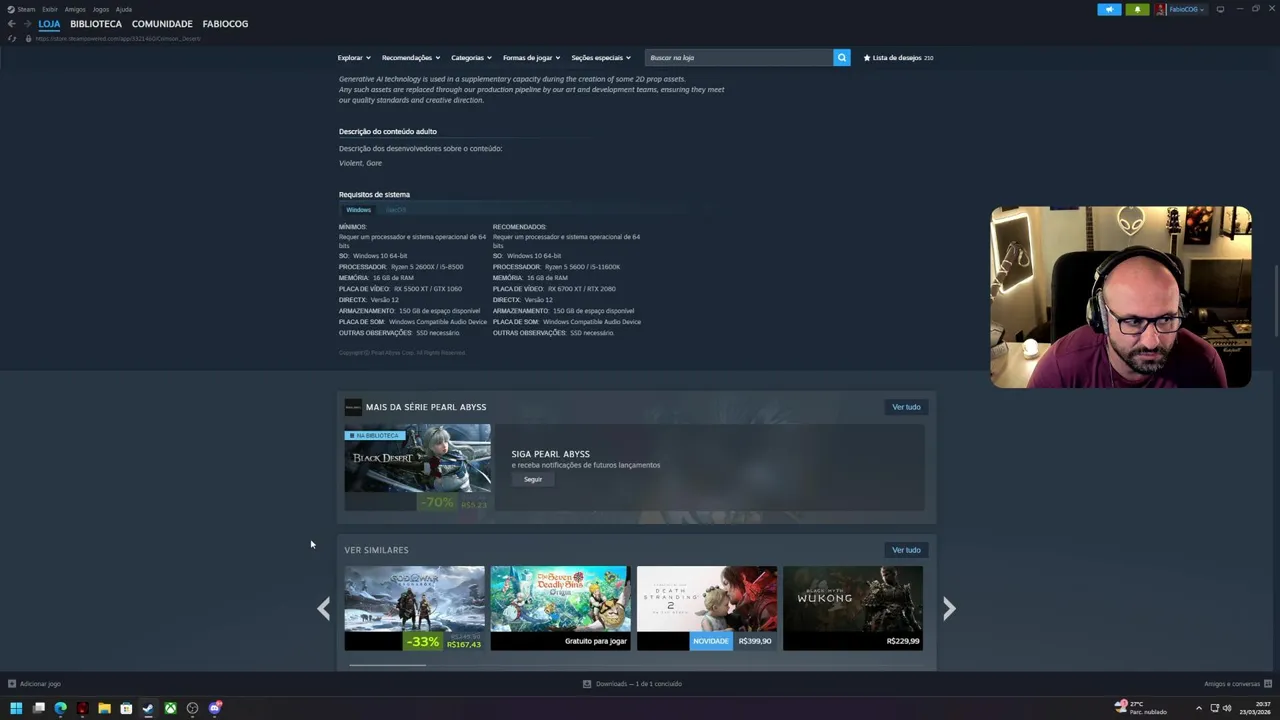Expand the Categorias dropdown
Viewport: 1280px width, 720px height.
pos(471,58)
